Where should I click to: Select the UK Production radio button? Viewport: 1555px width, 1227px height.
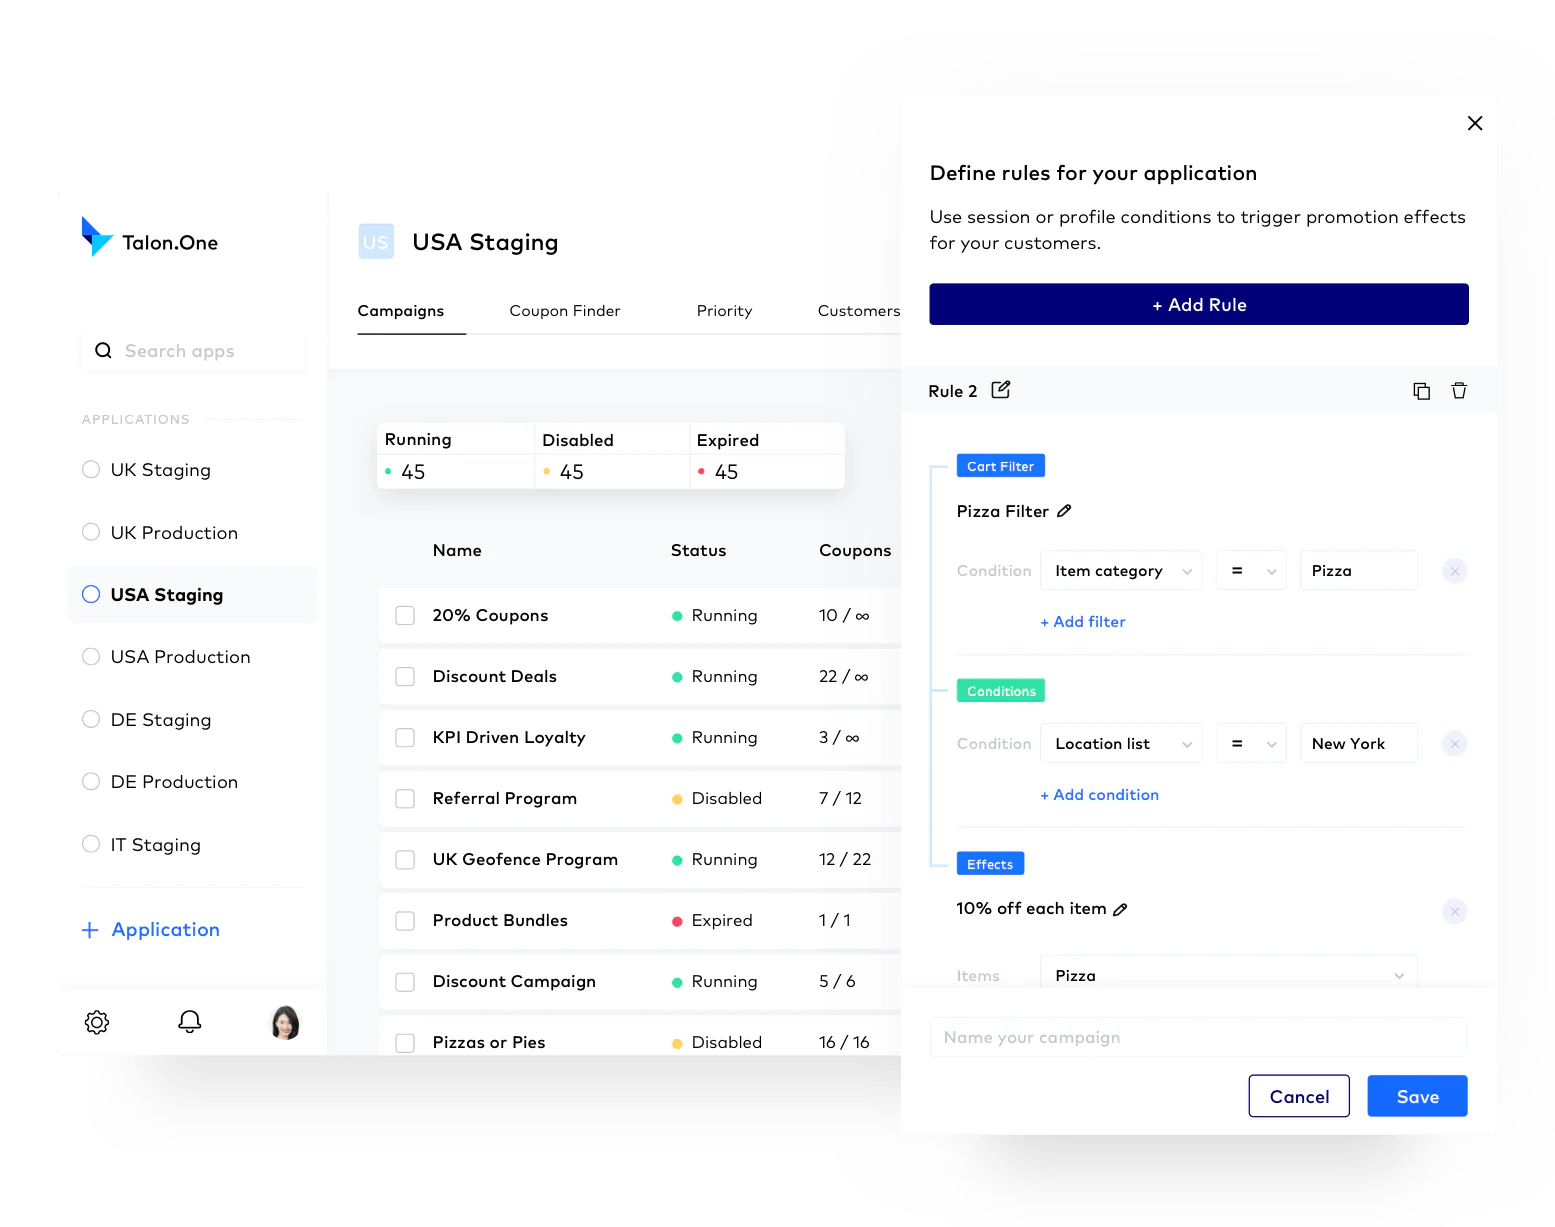91,532
